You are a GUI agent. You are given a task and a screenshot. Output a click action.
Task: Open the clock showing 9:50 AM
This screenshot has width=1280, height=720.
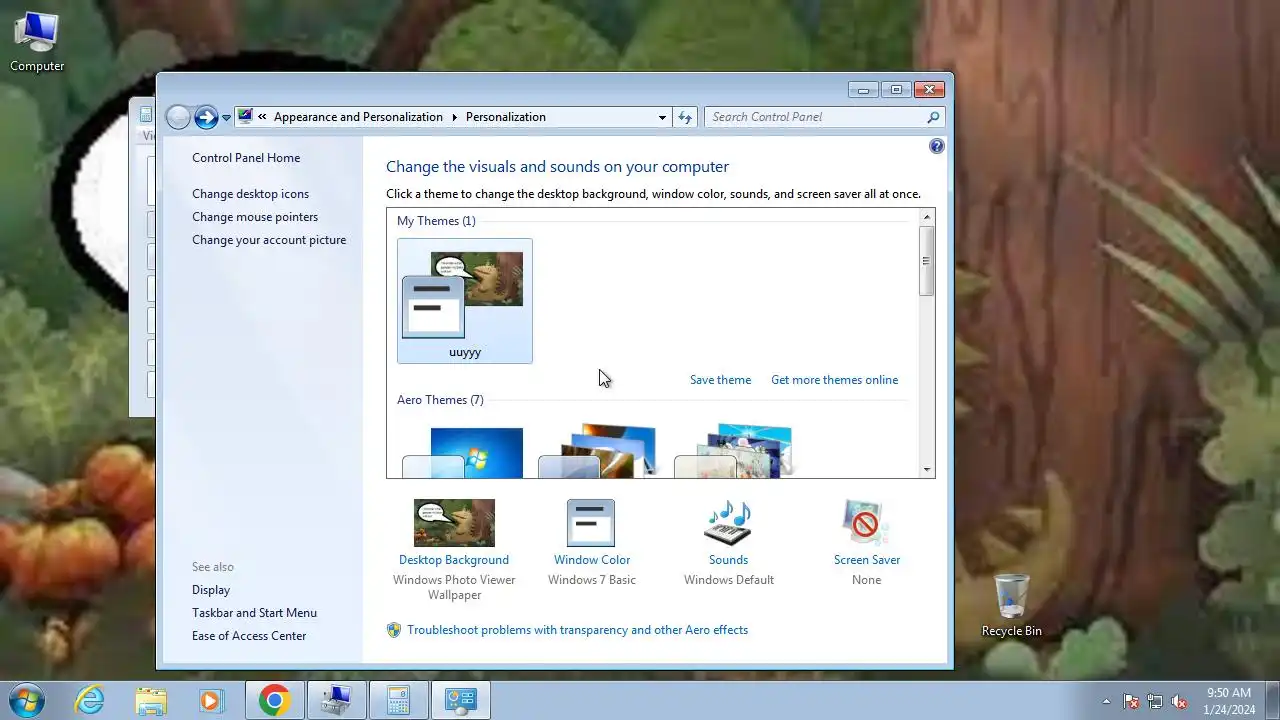point(1229,700)
